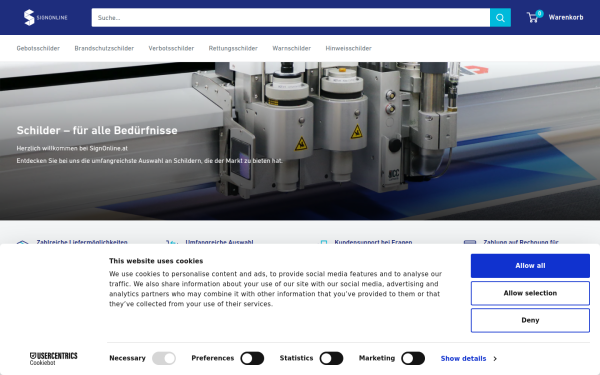Open the Warenkorb shopping cart icon
This screenshot has height=375, width=600.
pyautogui.click(x=534, y=17)
